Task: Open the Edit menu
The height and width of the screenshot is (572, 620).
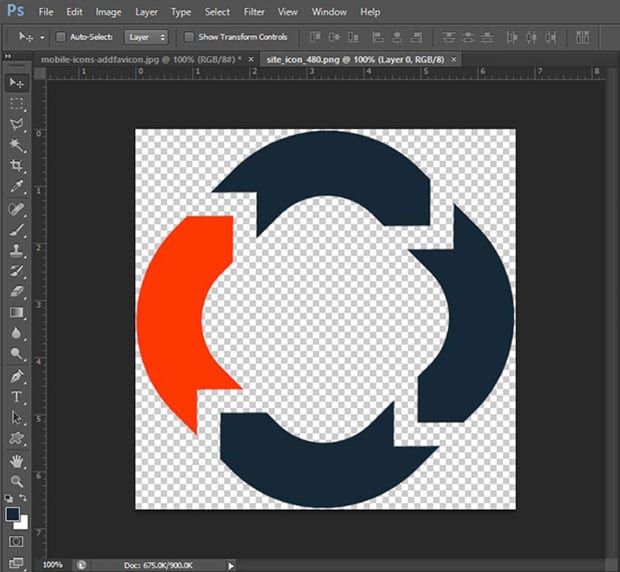Action: click(x=74, y=12)
